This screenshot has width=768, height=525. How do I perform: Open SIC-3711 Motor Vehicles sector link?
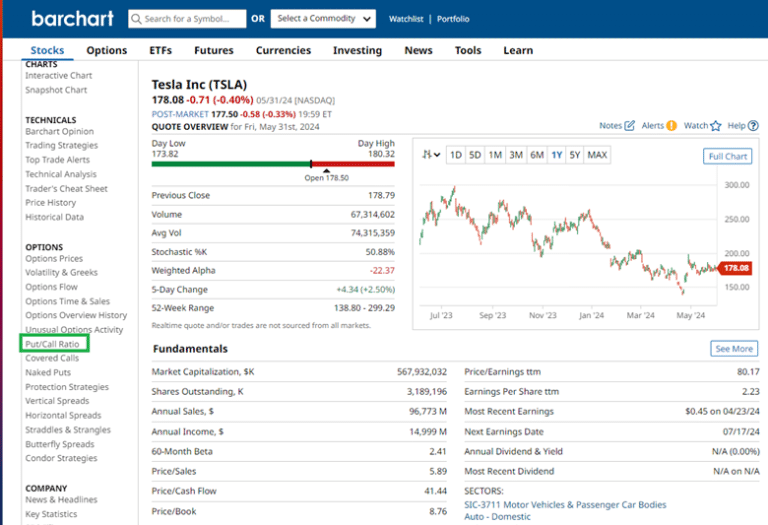(x=565, y=505)
